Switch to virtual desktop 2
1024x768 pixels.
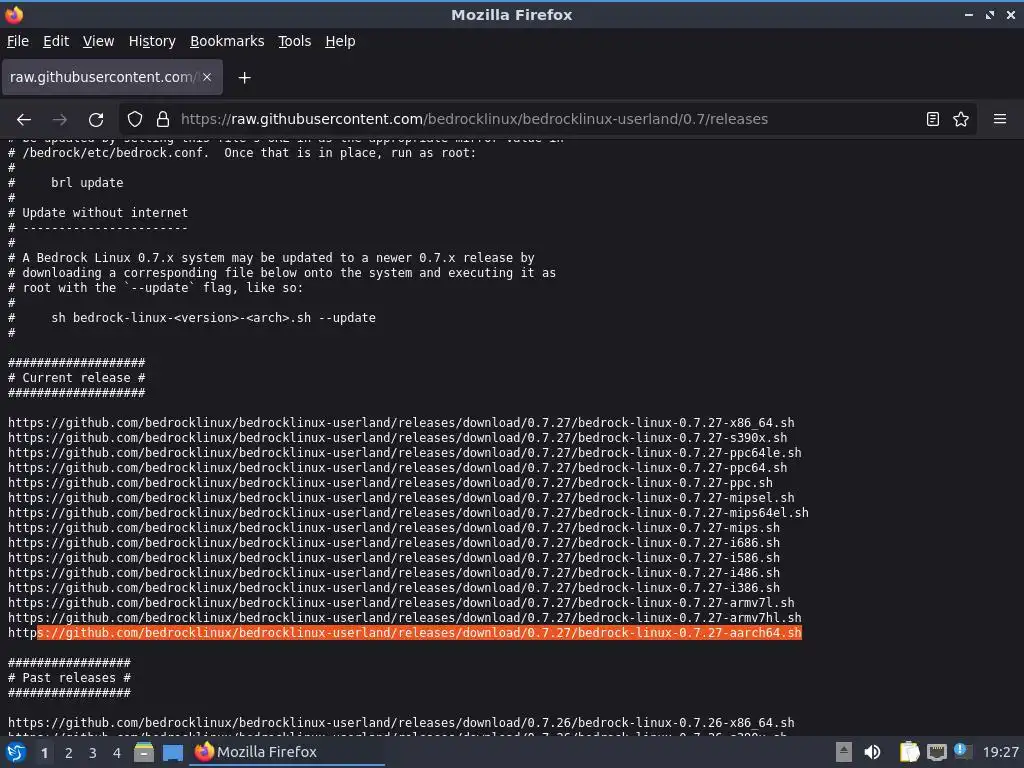[69, 753]
